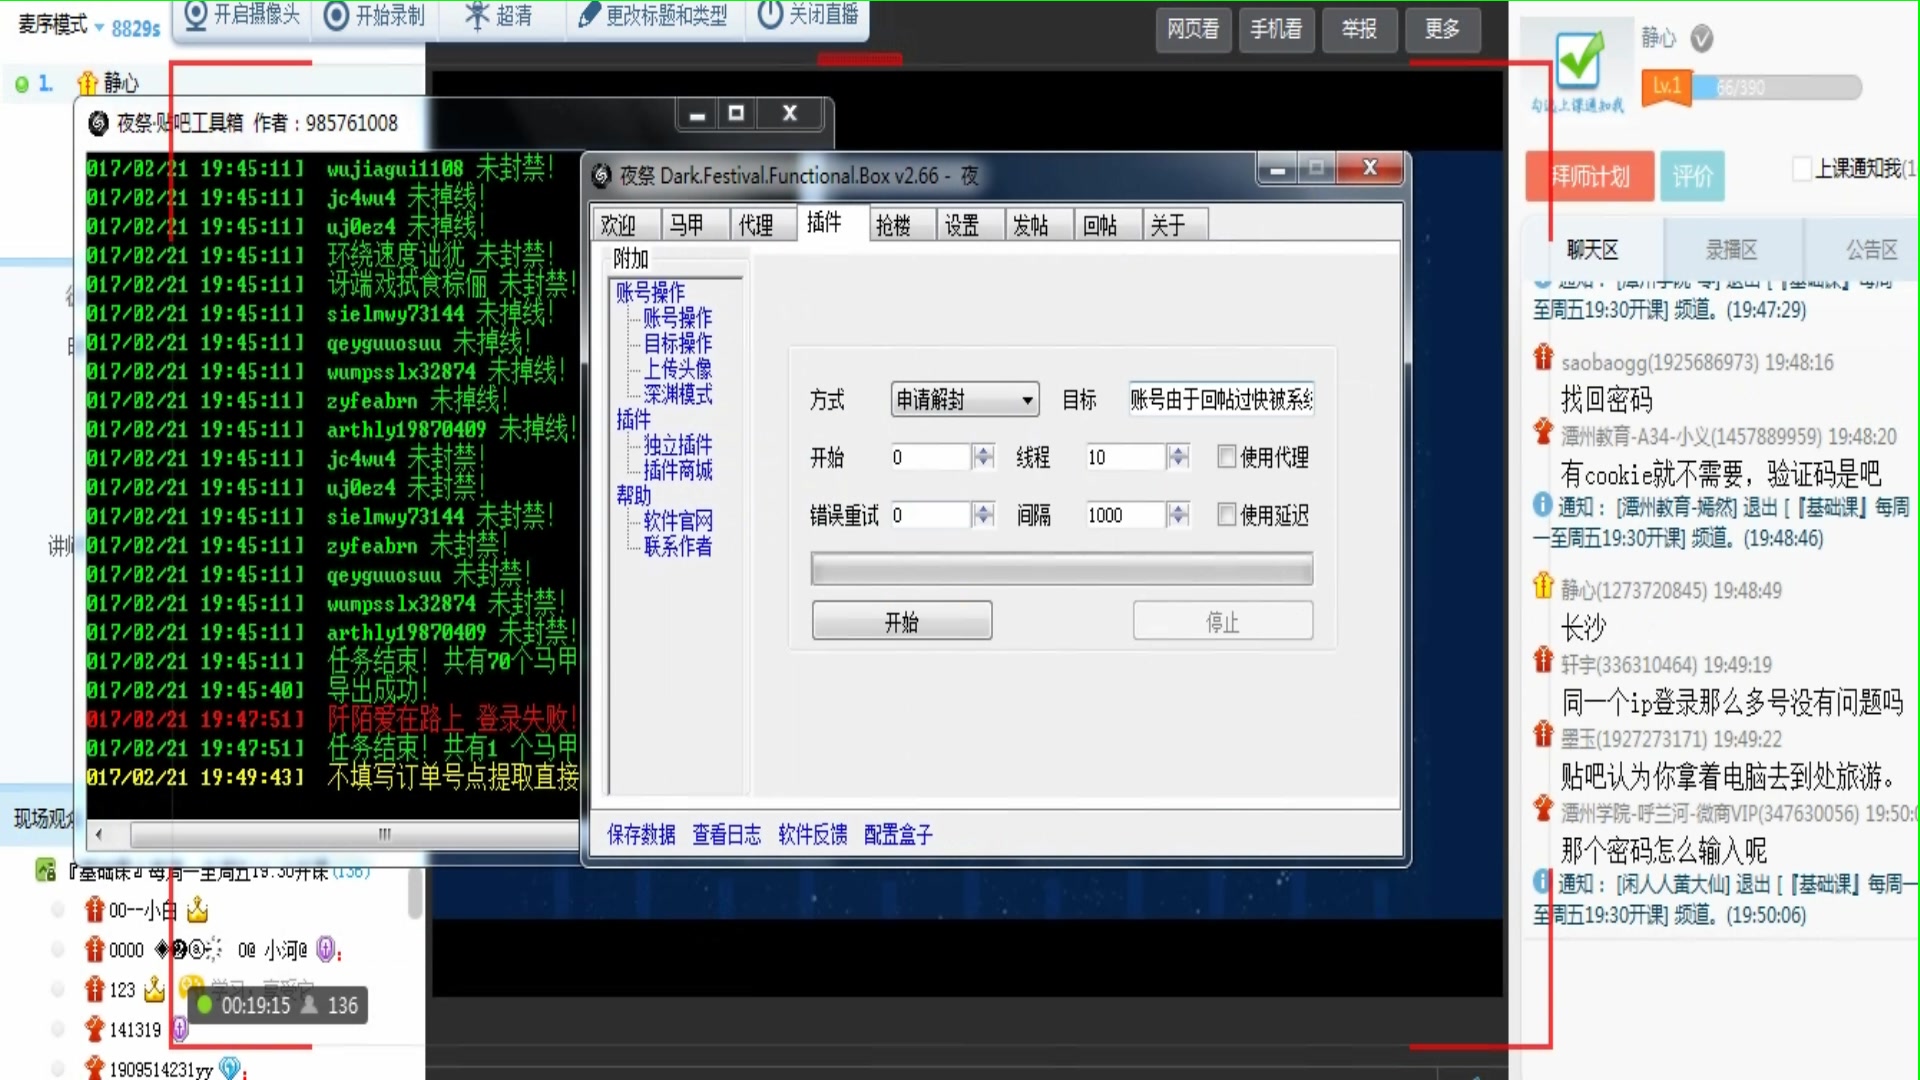
Task: Open the 回帖 tab
Action: [x=1108, y=225]
